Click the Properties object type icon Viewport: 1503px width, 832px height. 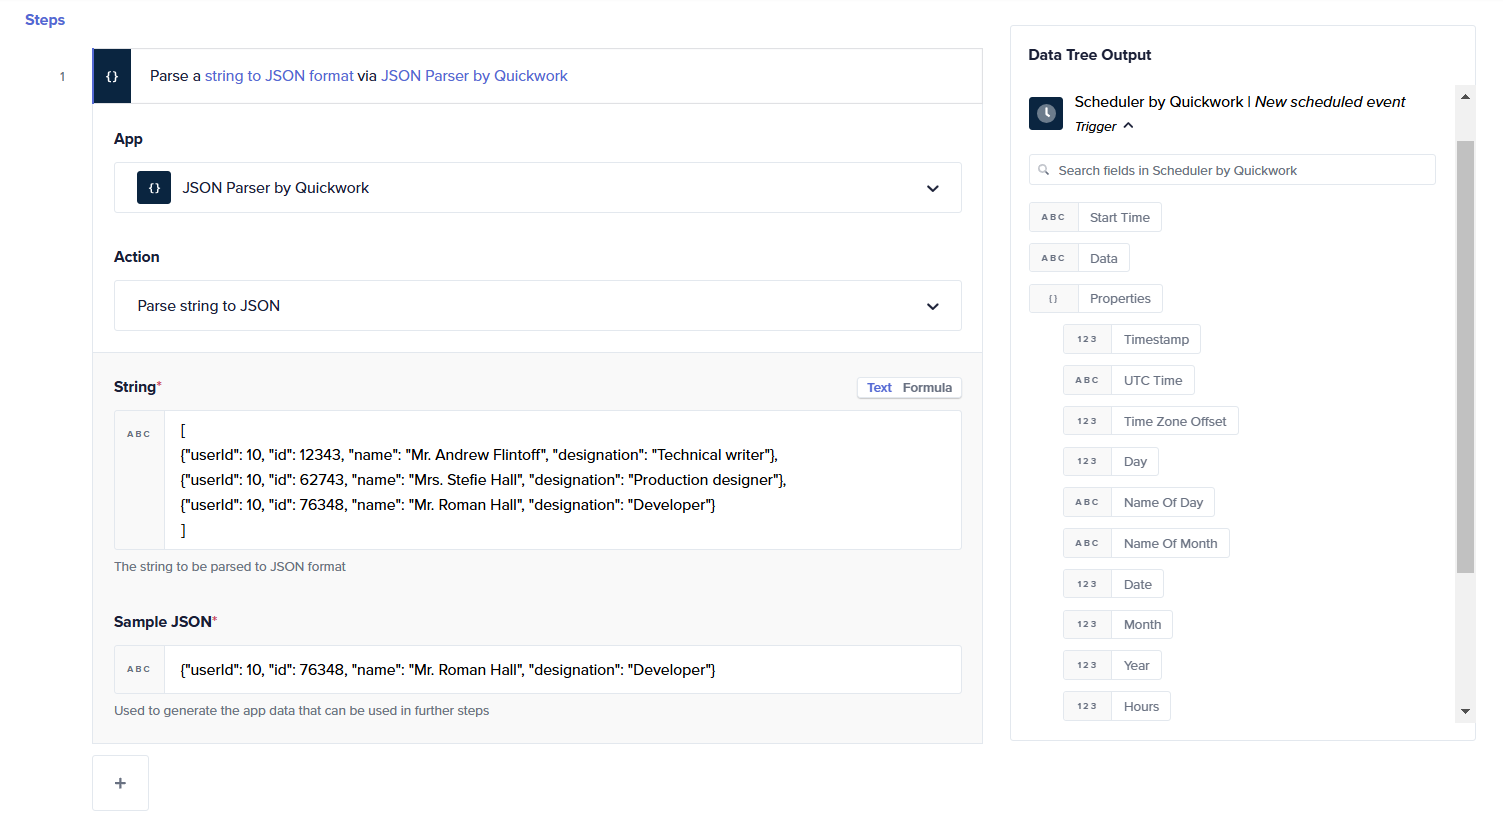(1053, 299)
